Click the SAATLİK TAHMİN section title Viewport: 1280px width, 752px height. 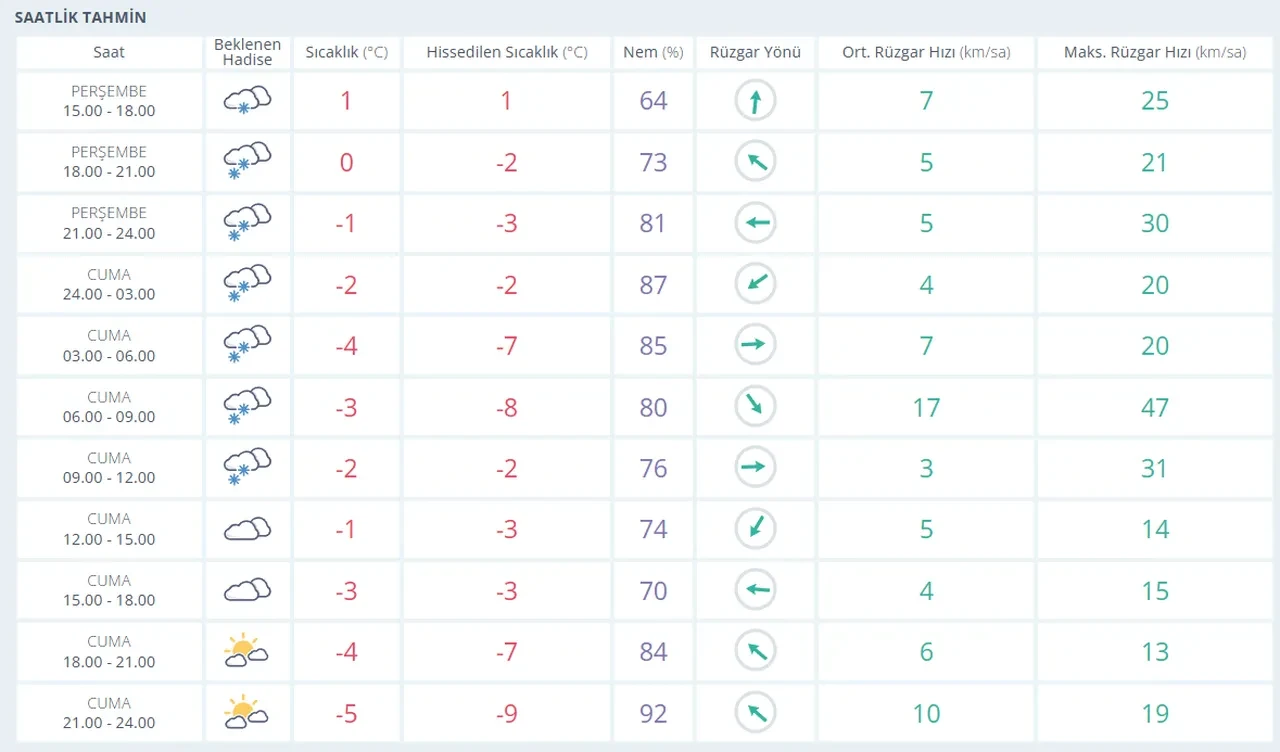[80, 18]
